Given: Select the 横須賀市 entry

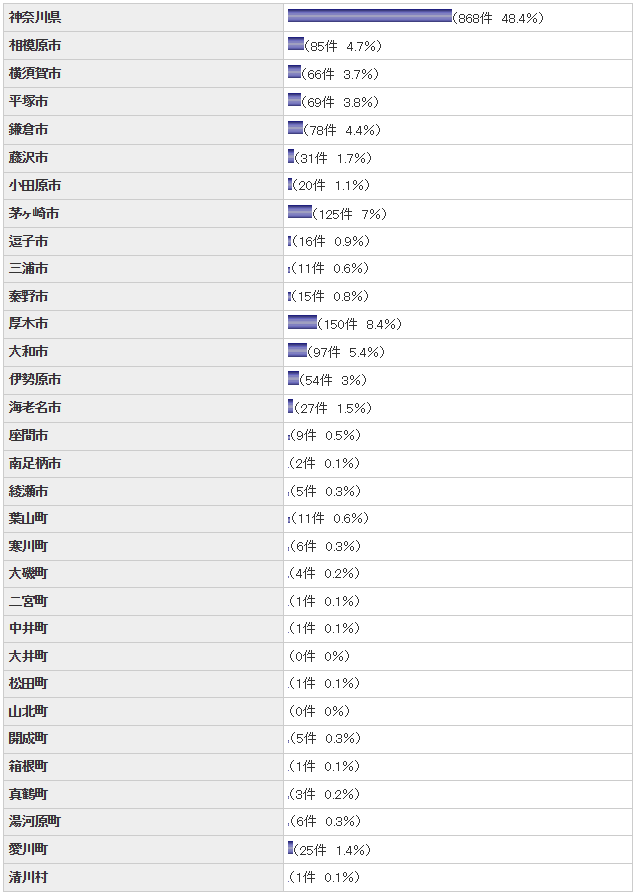Looking at the screenshot, I should (x=35, y=74).
